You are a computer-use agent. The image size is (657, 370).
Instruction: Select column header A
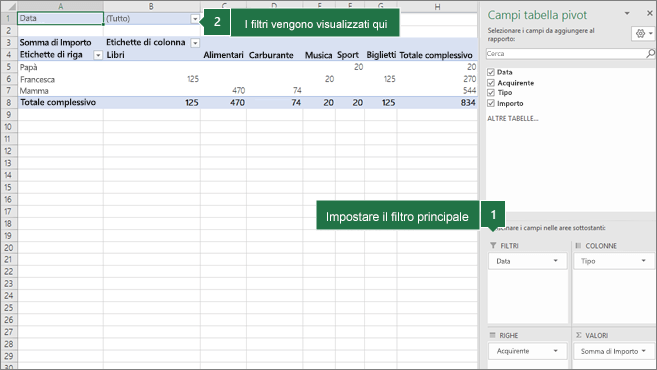tap(61, 6)
